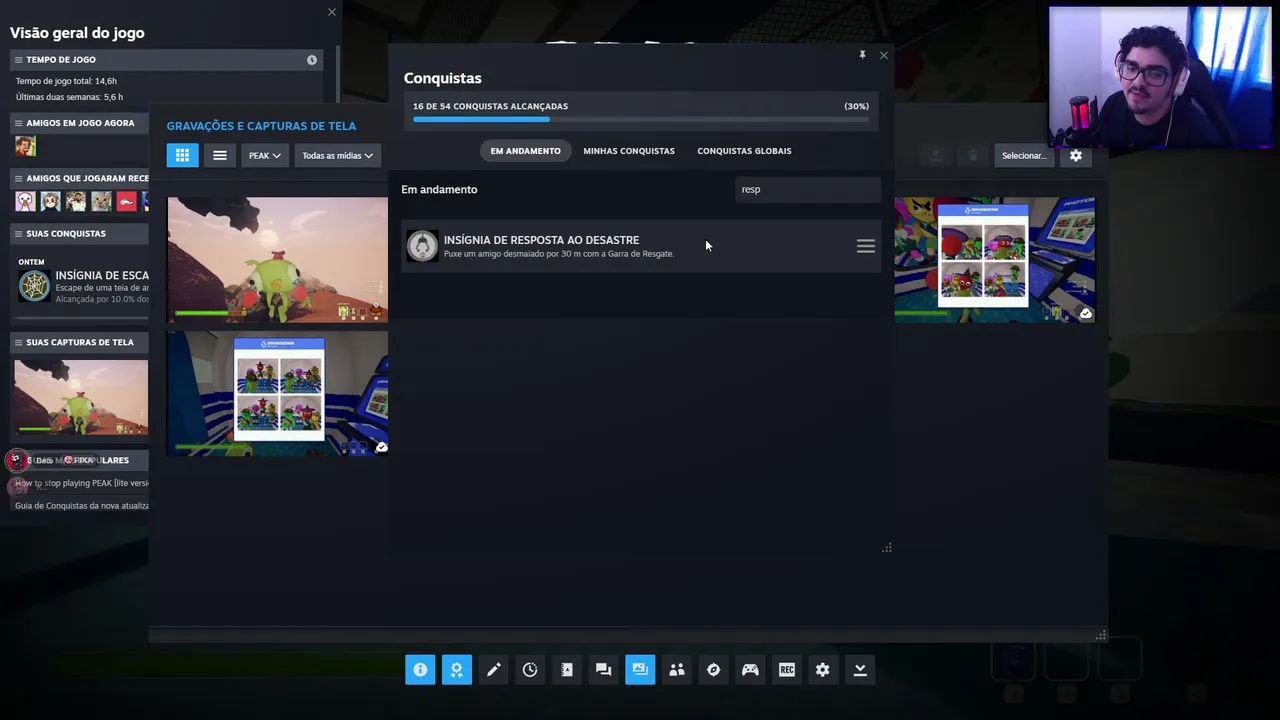Close the Conquistas window
Viewport: 1280px width, 720px height.
click(x=884, y=55)
